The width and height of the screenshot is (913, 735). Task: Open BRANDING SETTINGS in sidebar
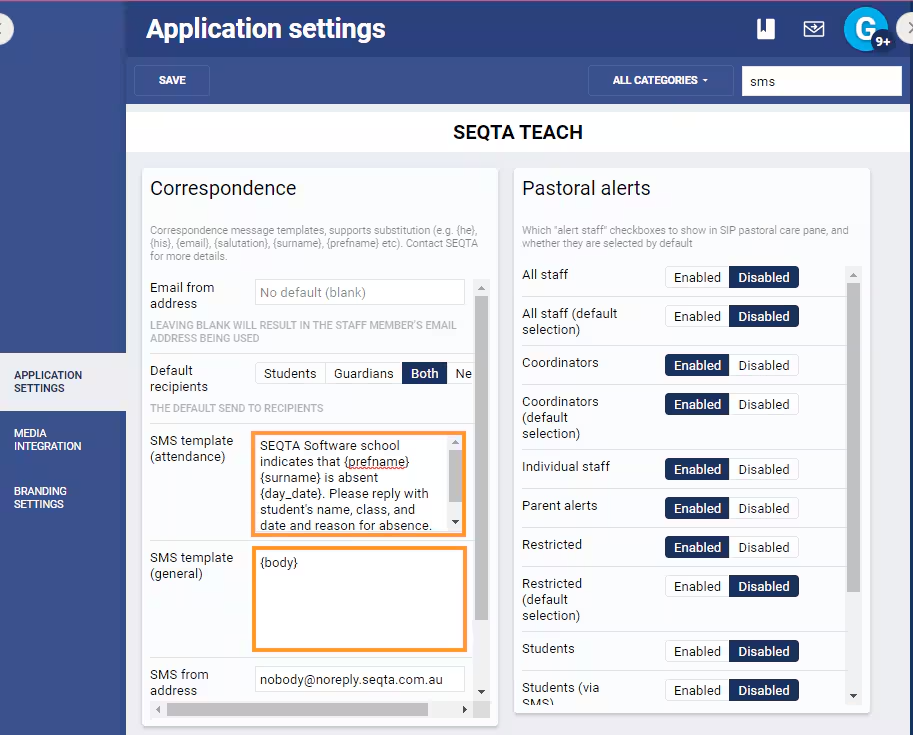[x=63, y=497]
